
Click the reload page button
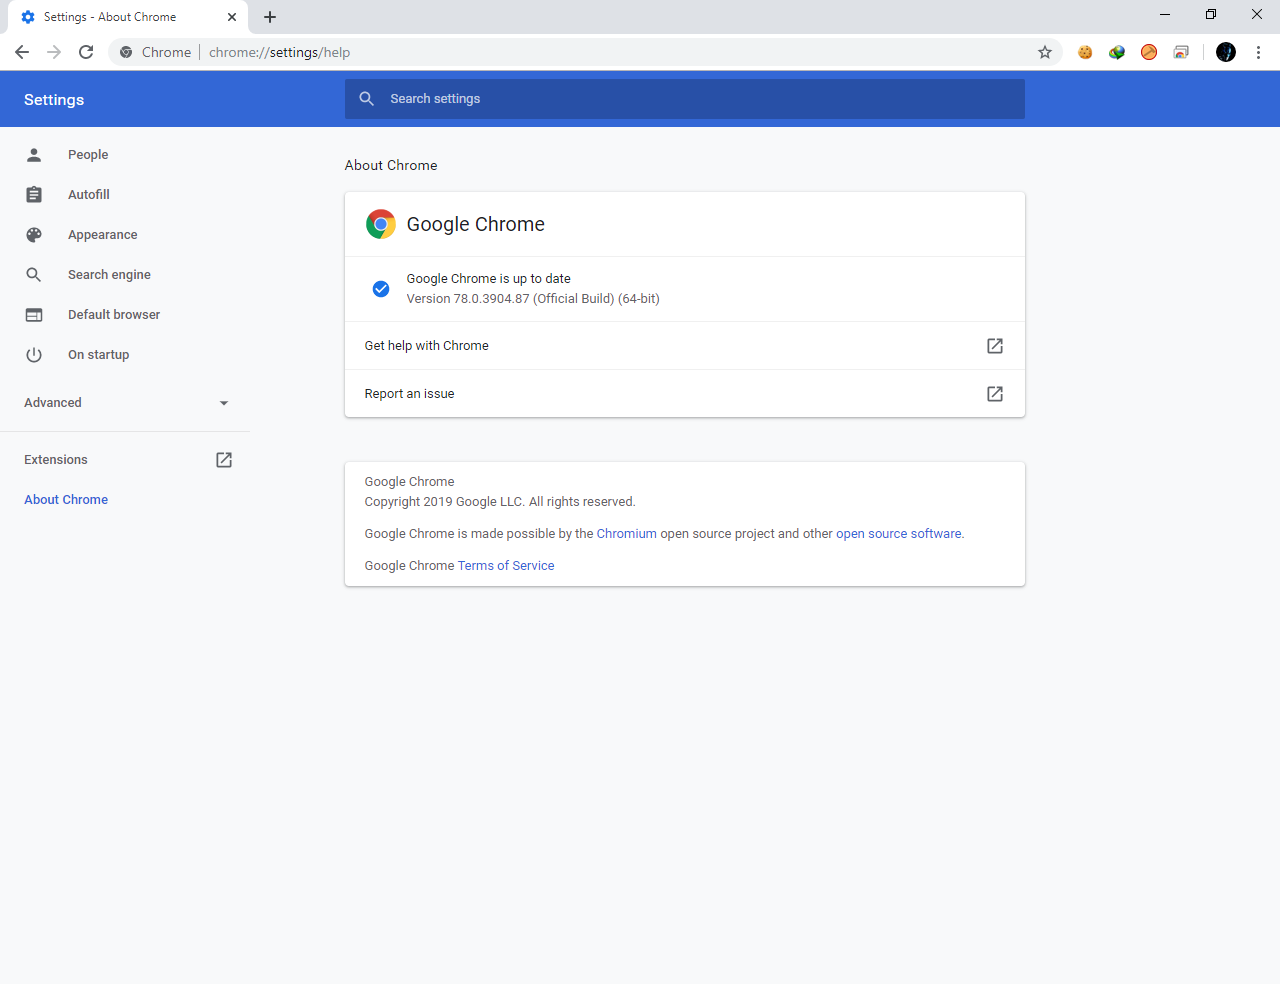(x=86, y=52)
